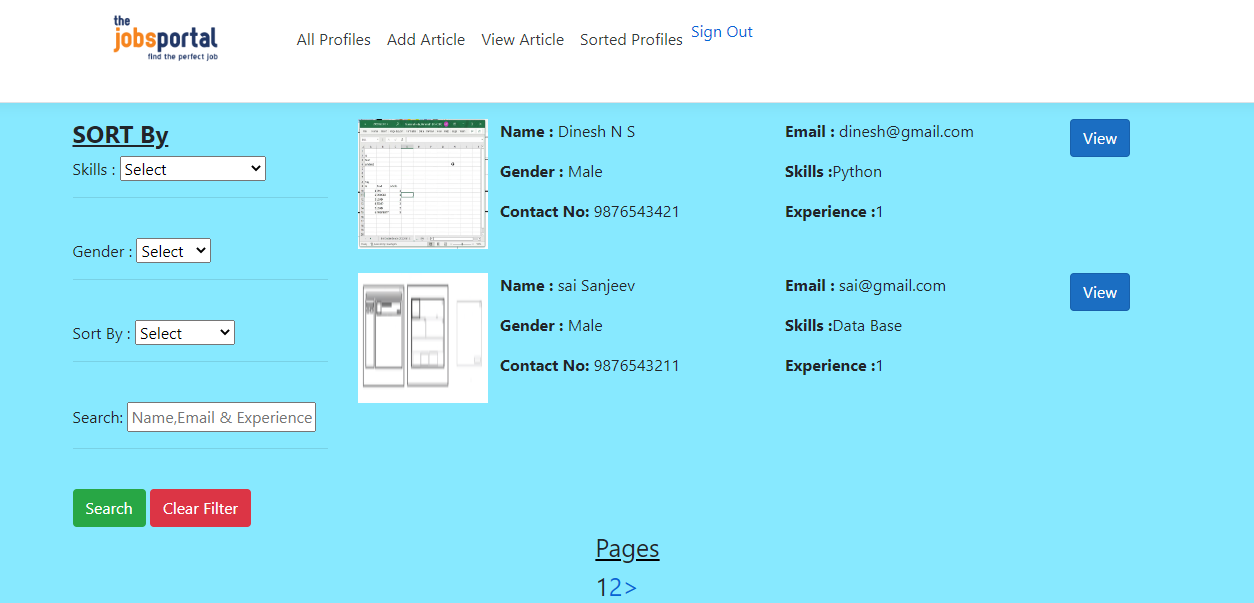This screenshot has height=603, width=1254.
Task: Navigate to View Article
Action: (522, 40)
